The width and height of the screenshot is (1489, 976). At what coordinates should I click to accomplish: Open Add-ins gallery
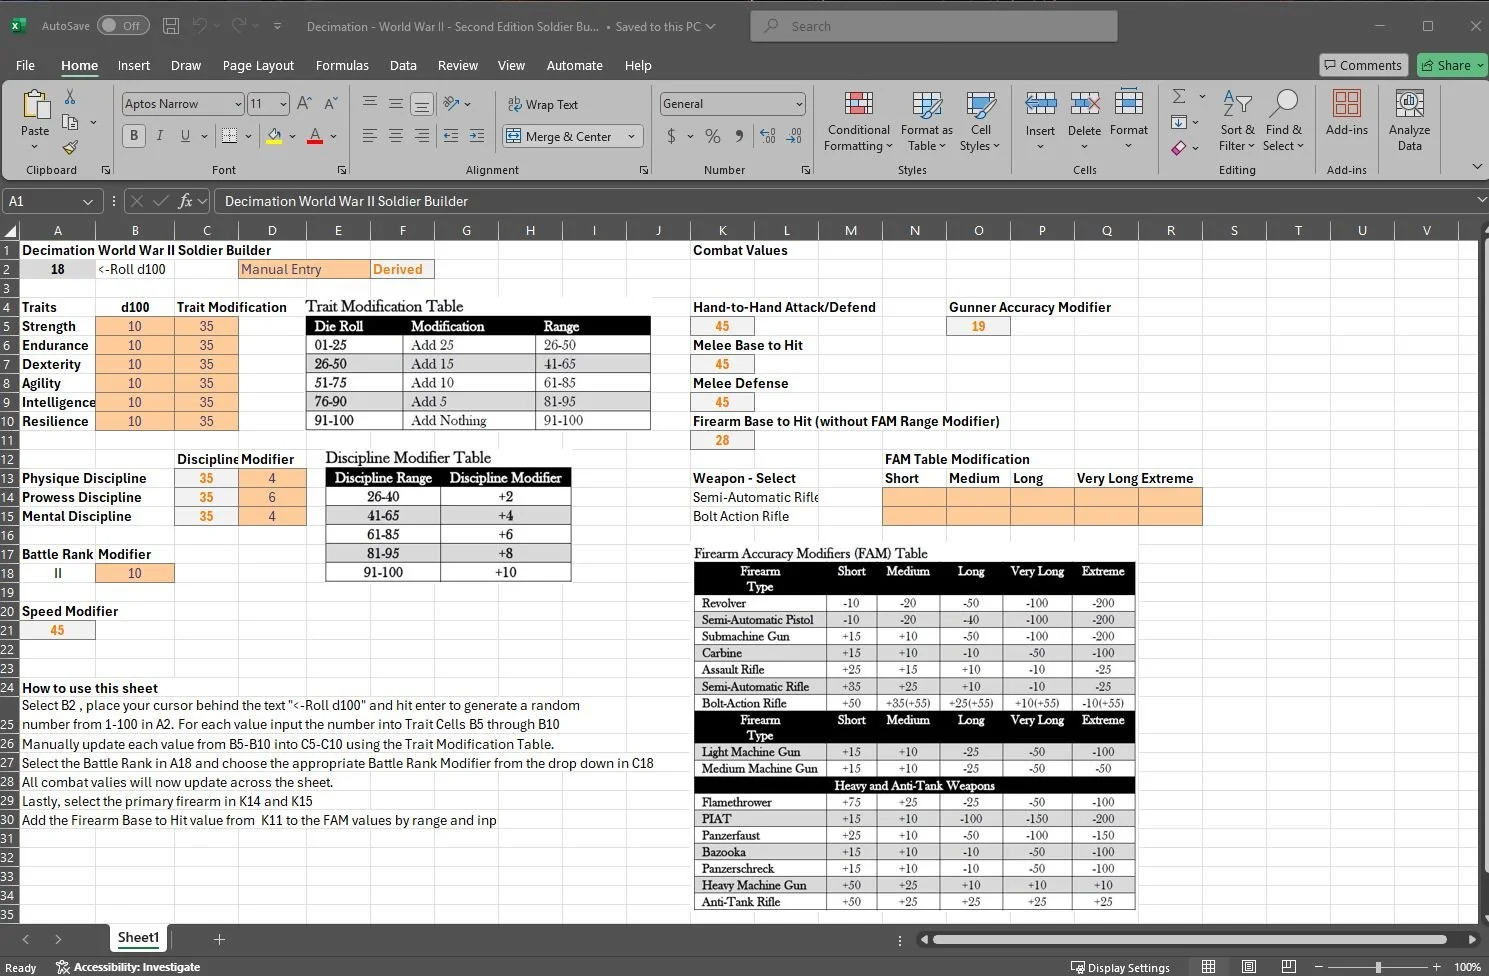[1347, 112]
